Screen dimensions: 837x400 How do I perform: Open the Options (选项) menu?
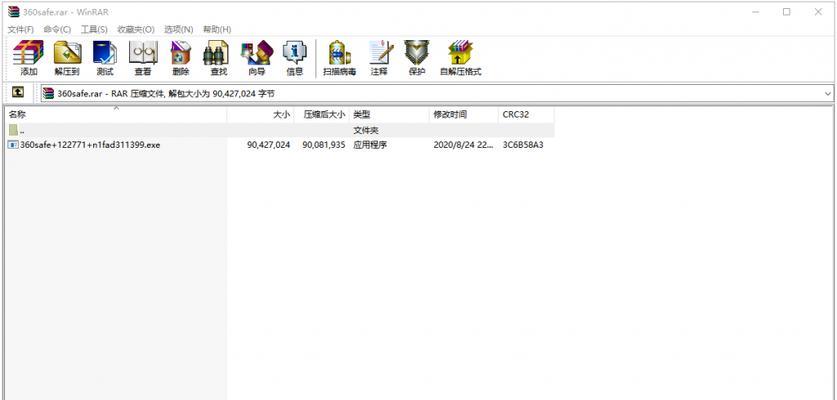click(179, 29)
